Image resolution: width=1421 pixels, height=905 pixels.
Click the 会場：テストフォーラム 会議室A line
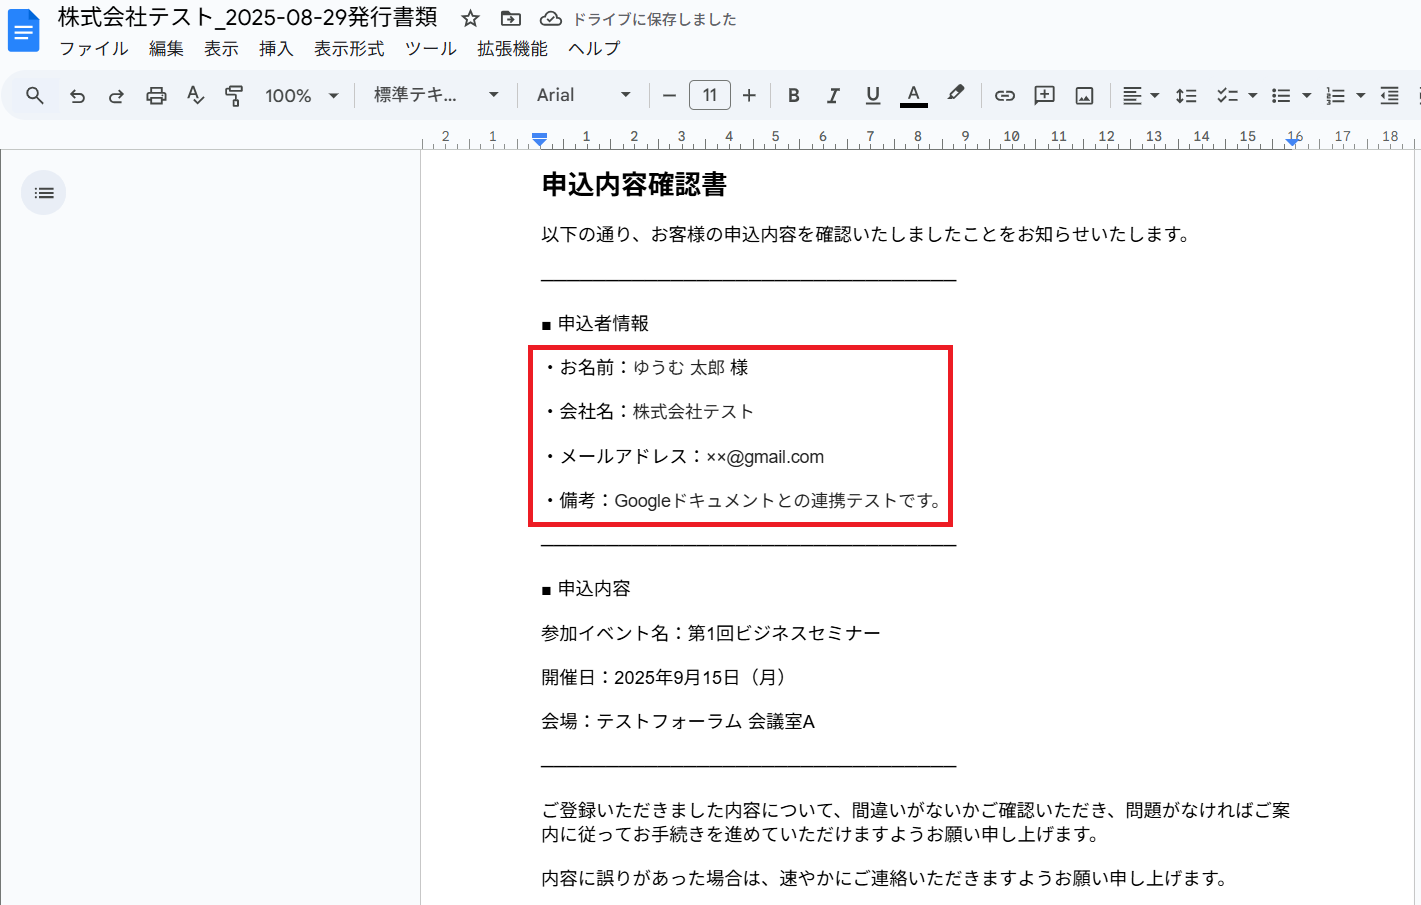coord(678,721)
